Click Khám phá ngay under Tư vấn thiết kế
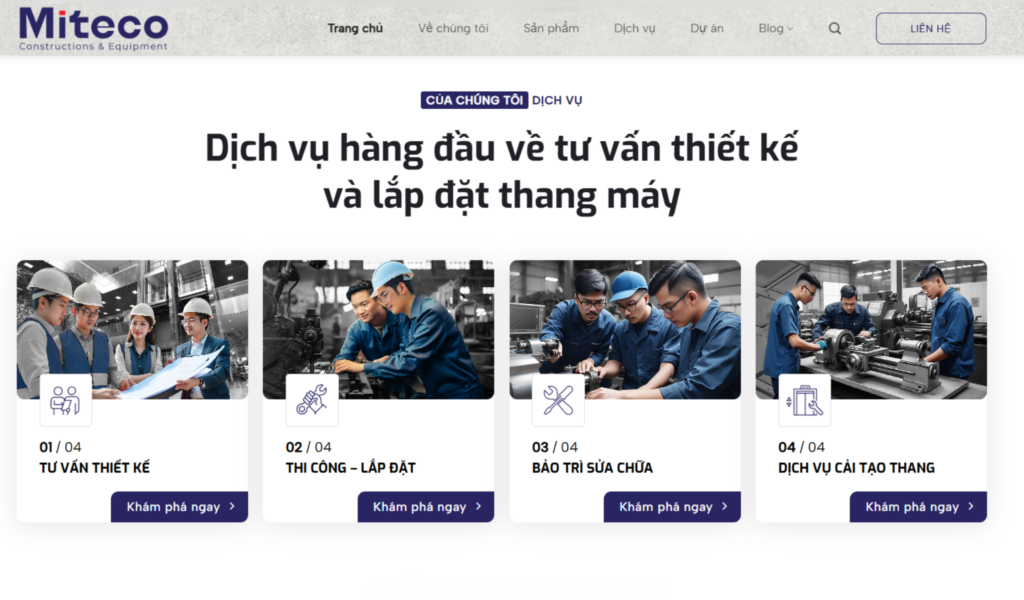1024x600 pixels. (180, 507)
